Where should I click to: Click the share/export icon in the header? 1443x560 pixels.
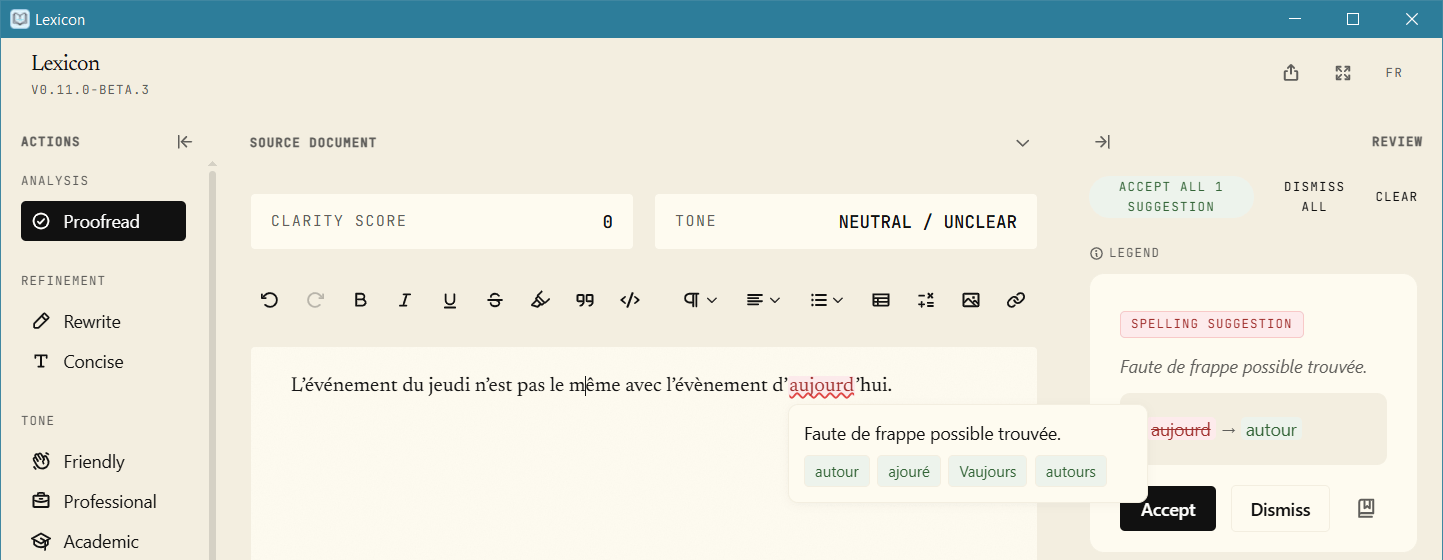click(x=1291, y=73)
